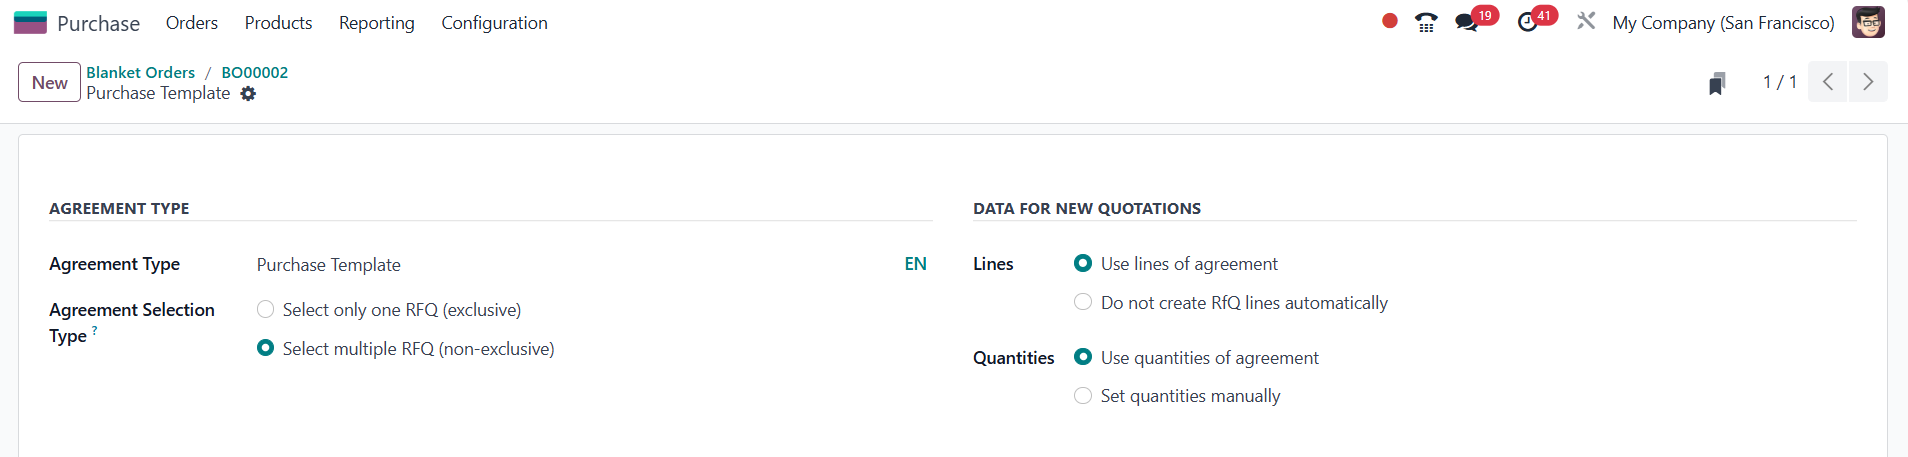Click the New button

(50, 83)
